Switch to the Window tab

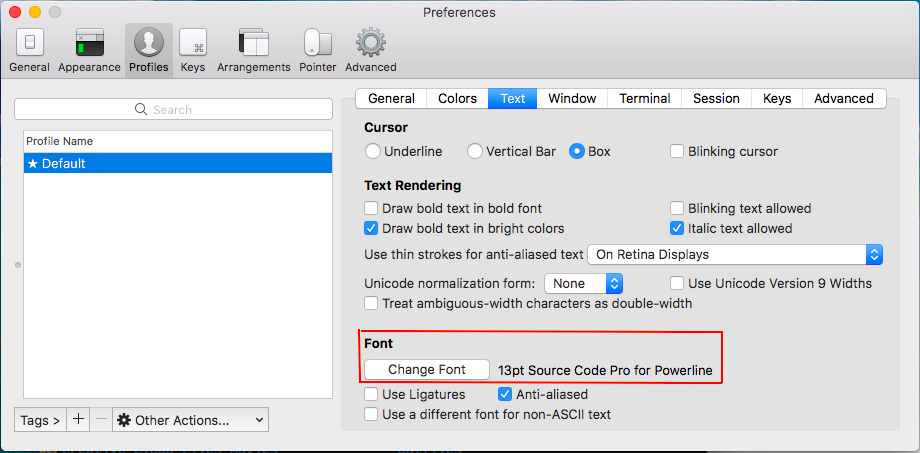(572, 99)
